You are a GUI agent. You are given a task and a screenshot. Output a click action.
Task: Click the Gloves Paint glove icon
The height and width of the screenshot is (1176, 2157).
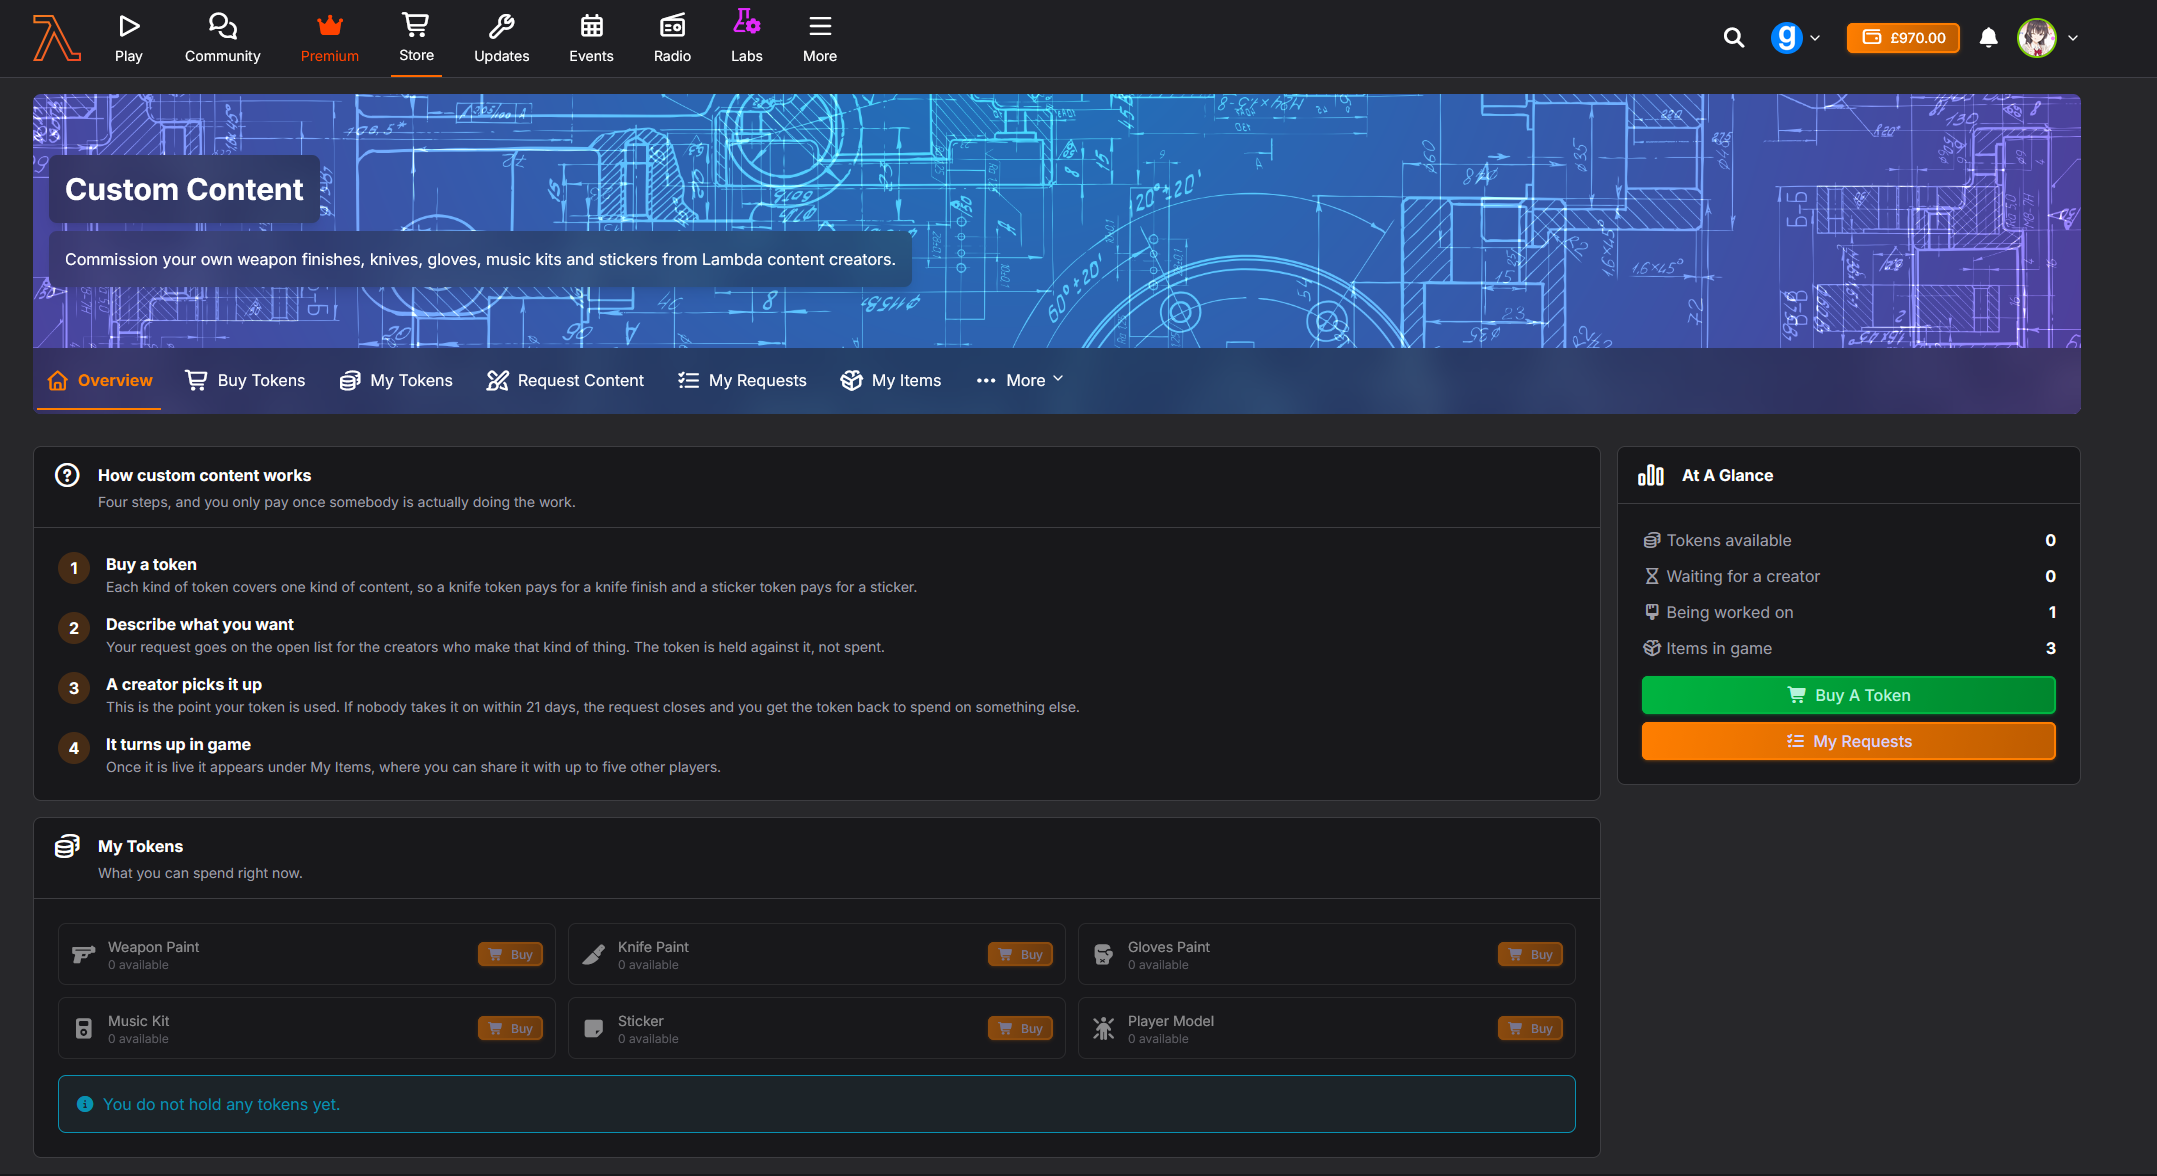tap(1104, 954)
